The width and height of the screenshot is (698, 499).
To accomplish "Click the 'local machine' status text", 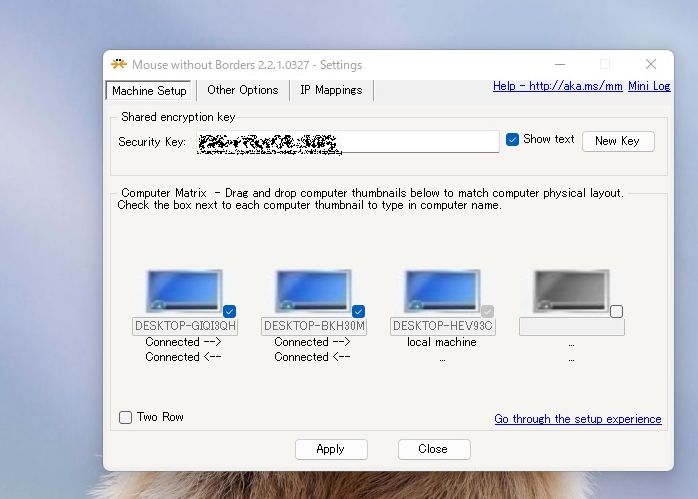I will click(442, 342).
